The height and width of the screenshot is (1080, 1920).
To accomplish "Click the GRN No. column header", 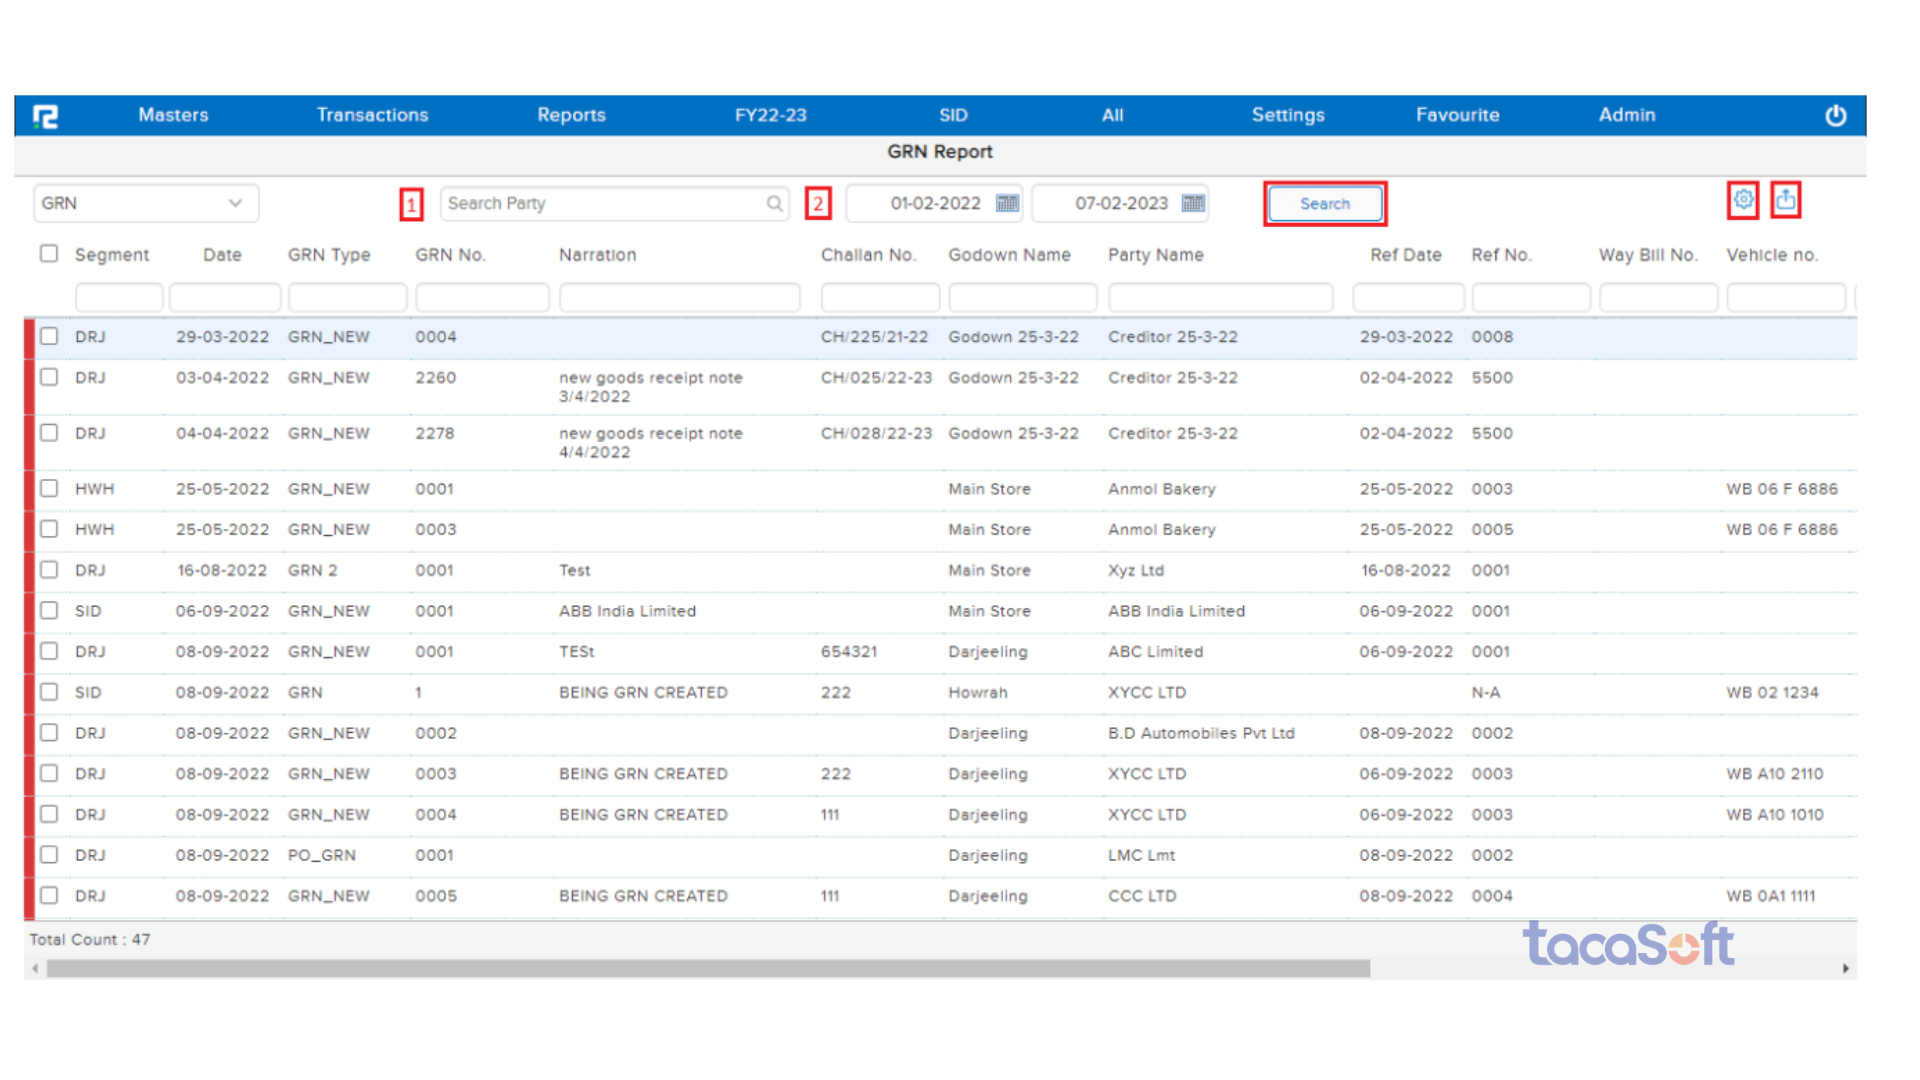I will click(450, 255).
